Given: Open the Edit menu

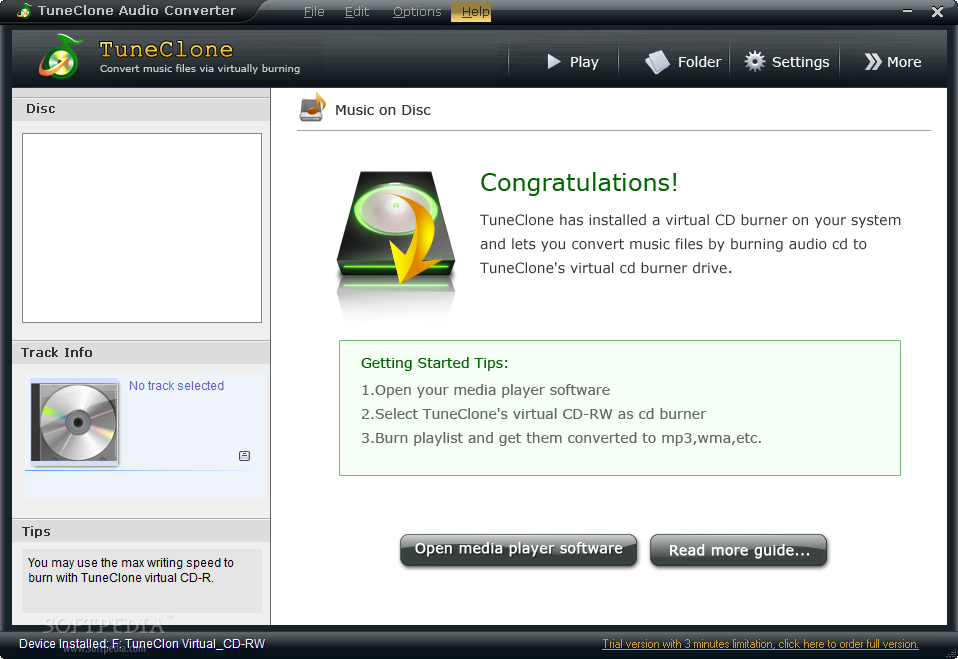Looking at the screenshot, I should click(357, 12).
